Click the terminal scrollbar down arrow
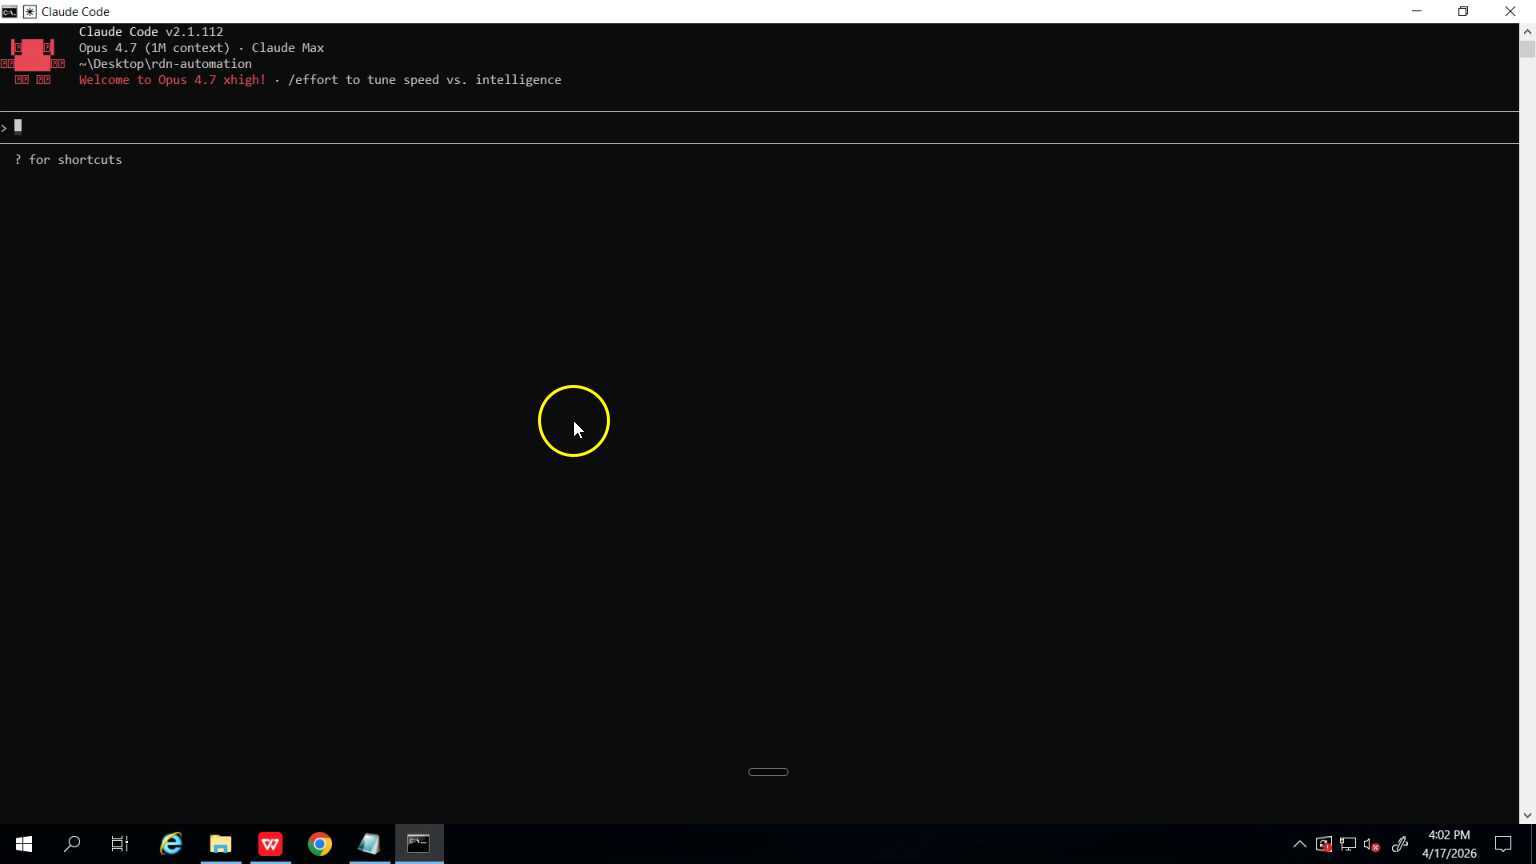Viewport: 1536px width, 864px height. pos(1527,816)
